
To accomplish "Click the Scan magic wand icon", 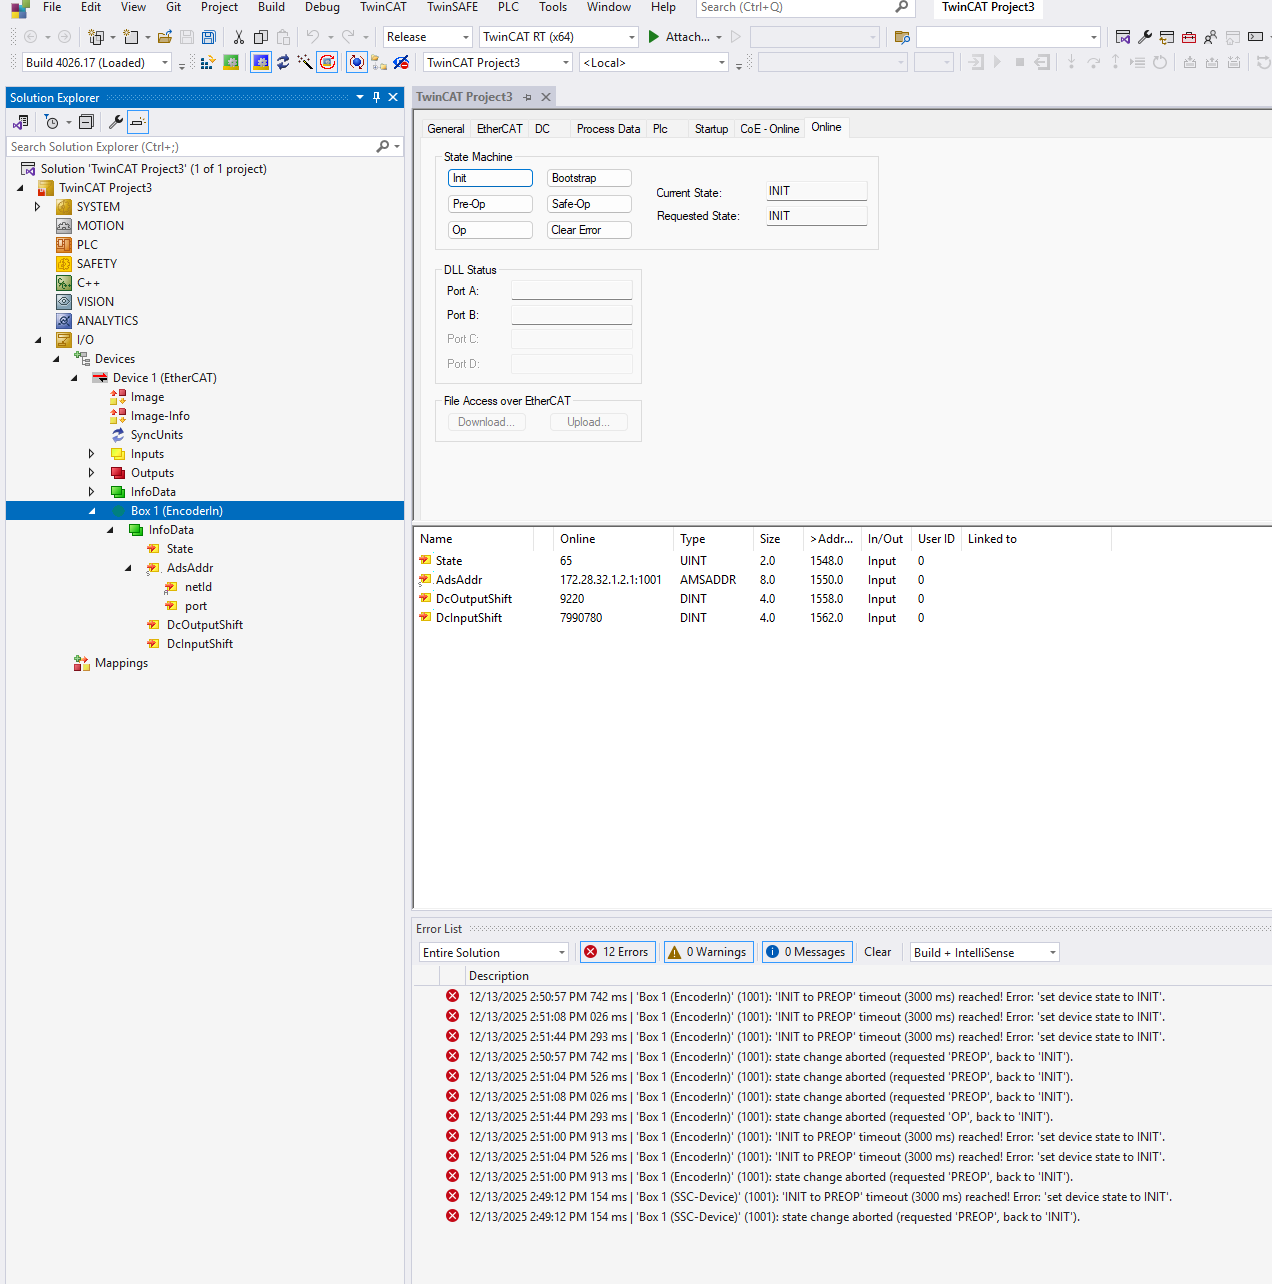I will tap(305, 63).
